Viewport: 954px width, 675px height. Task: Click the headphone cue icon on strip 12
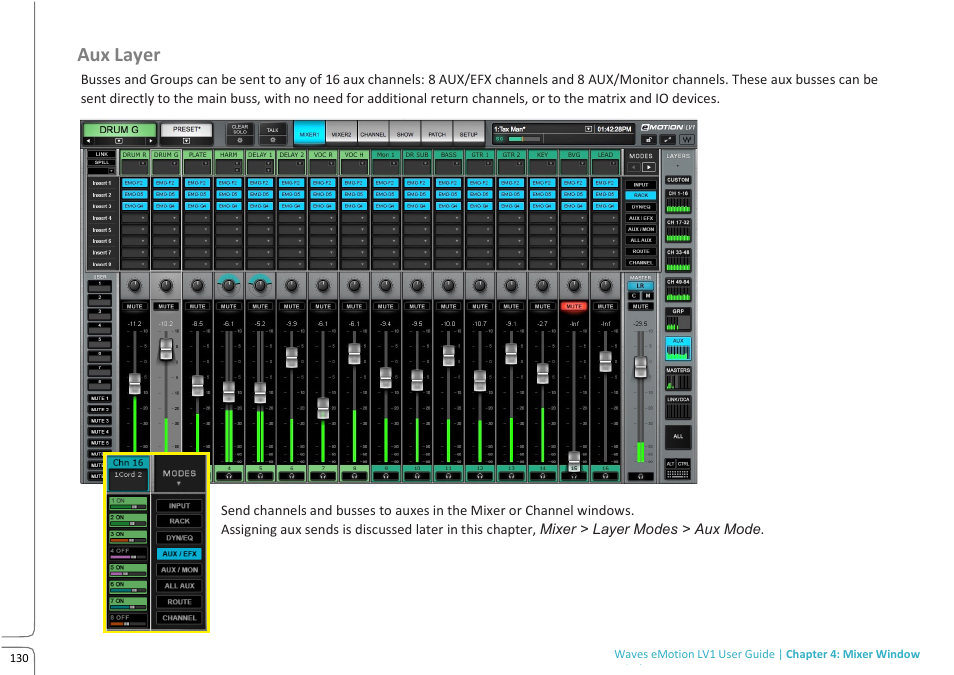coord(479,476)
